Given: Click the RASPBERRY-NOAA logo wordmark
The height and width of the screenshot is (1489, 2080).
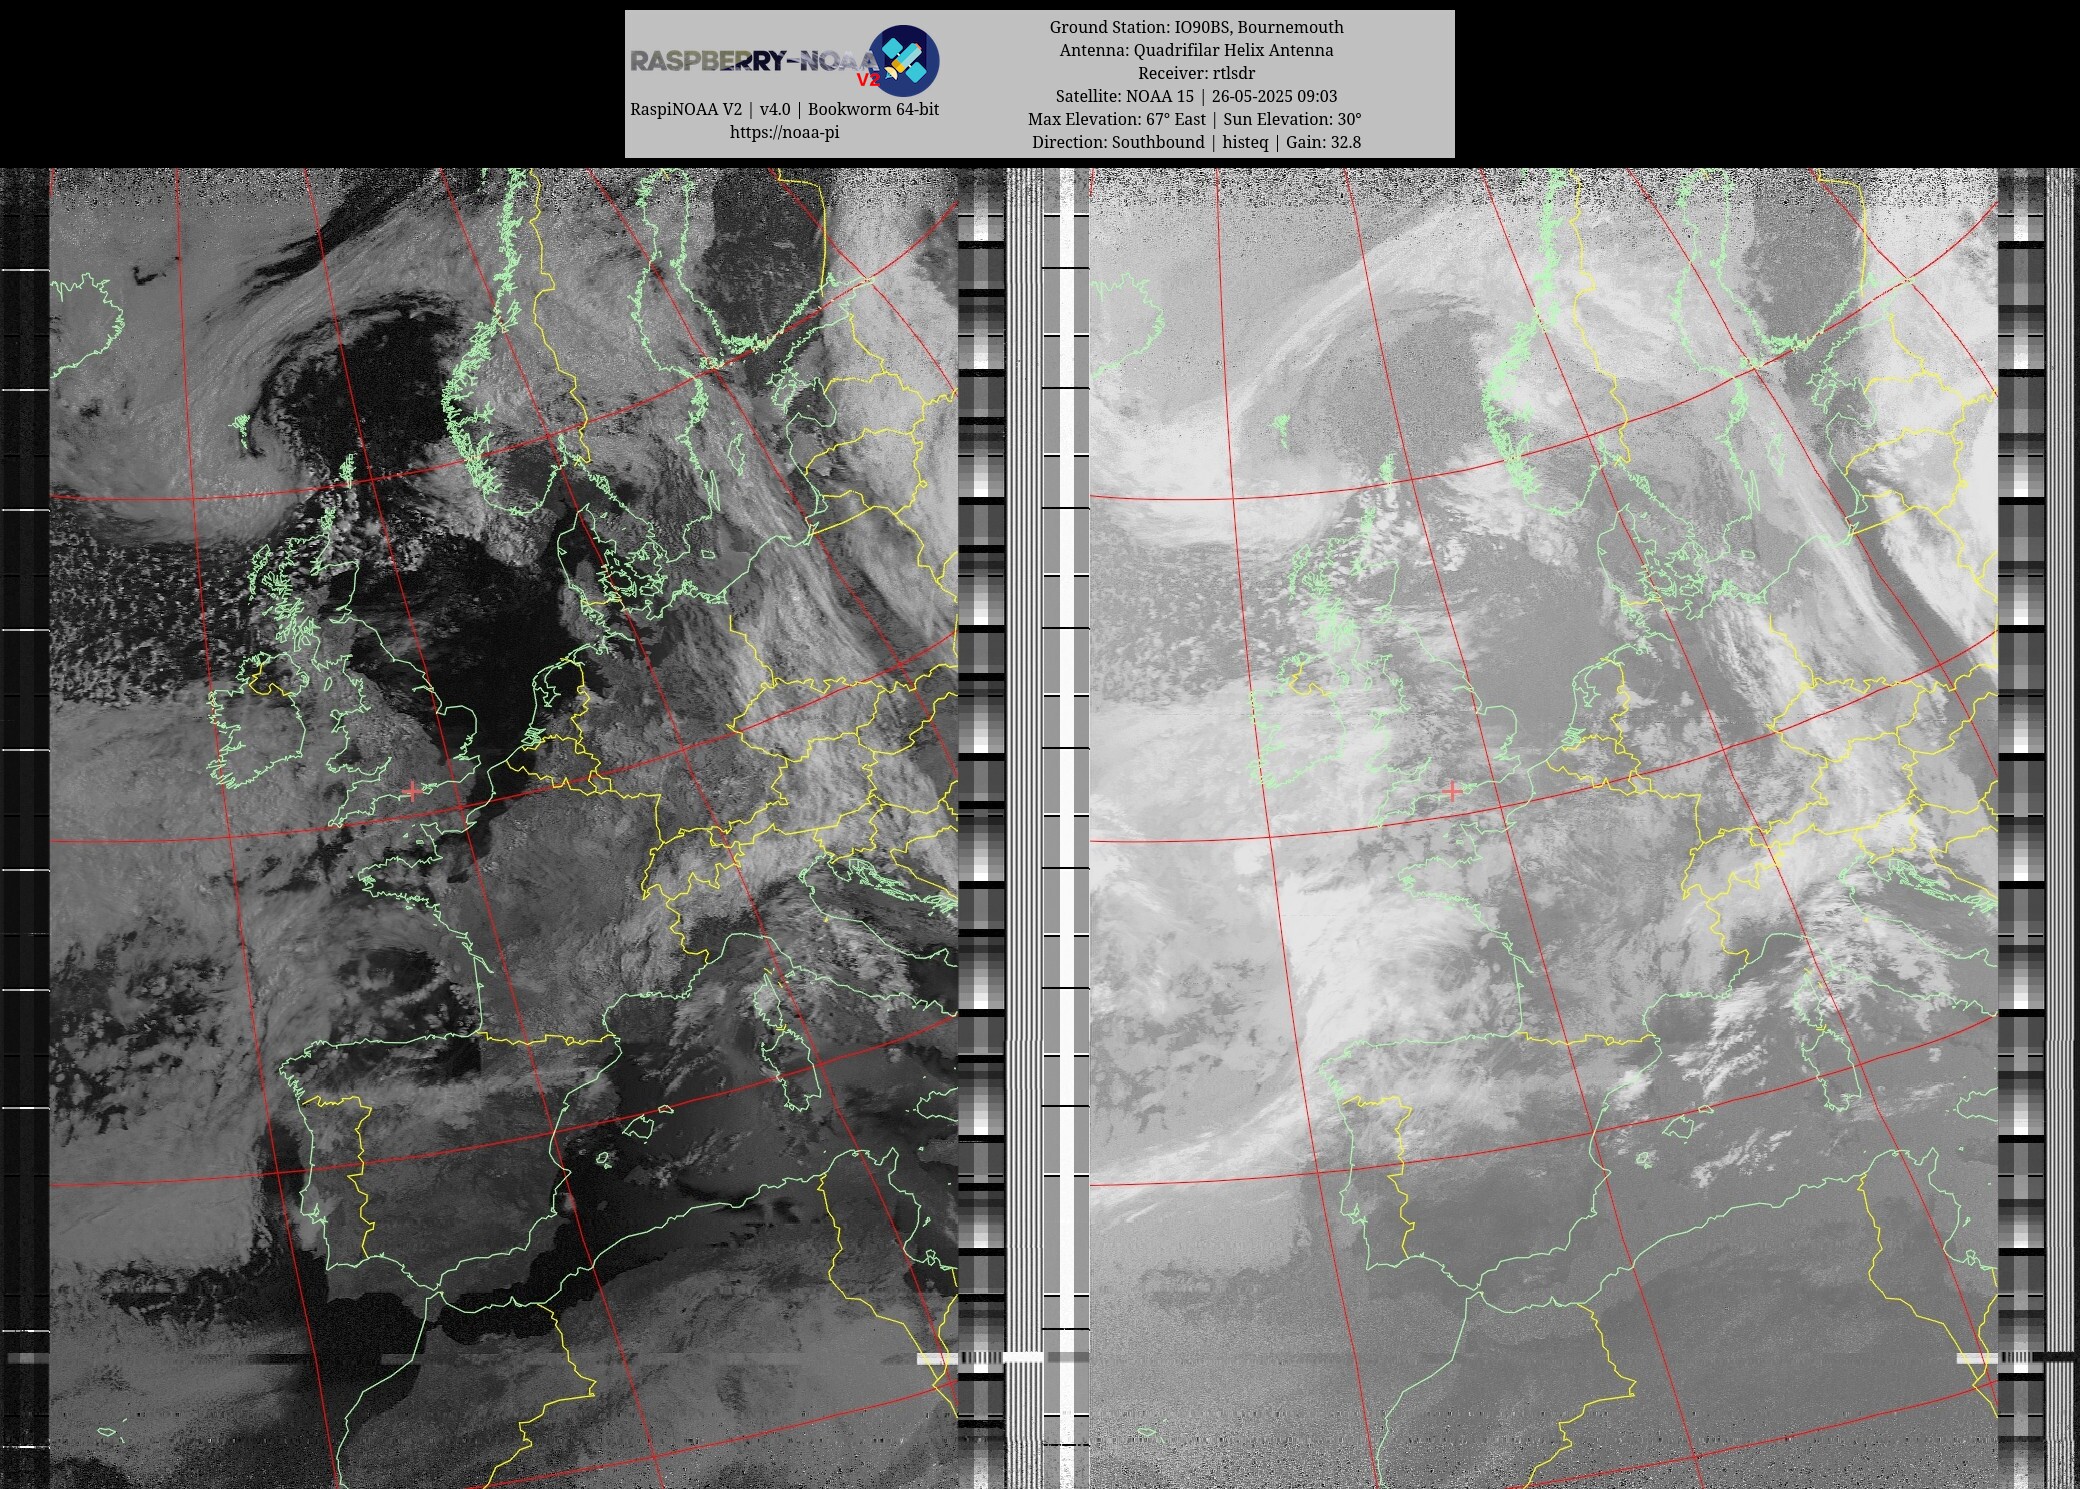Looking at the screenshot, I should point(754,62).
